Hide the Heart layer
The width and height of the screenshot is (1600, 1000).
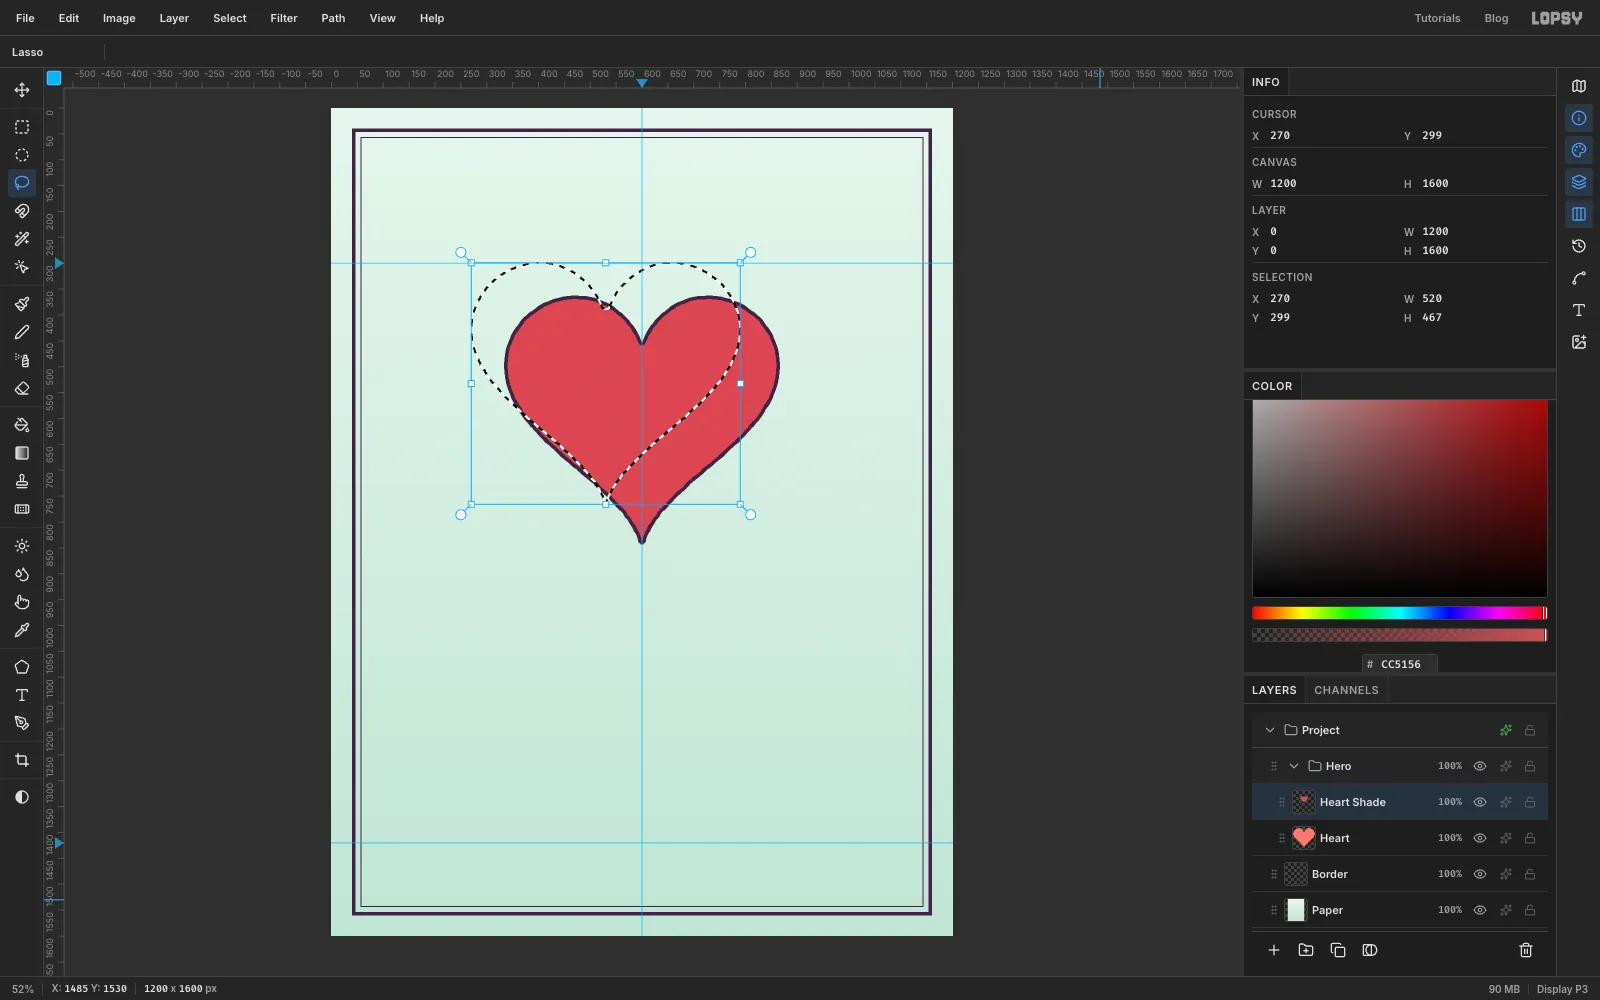click(x=1480, y=838)
